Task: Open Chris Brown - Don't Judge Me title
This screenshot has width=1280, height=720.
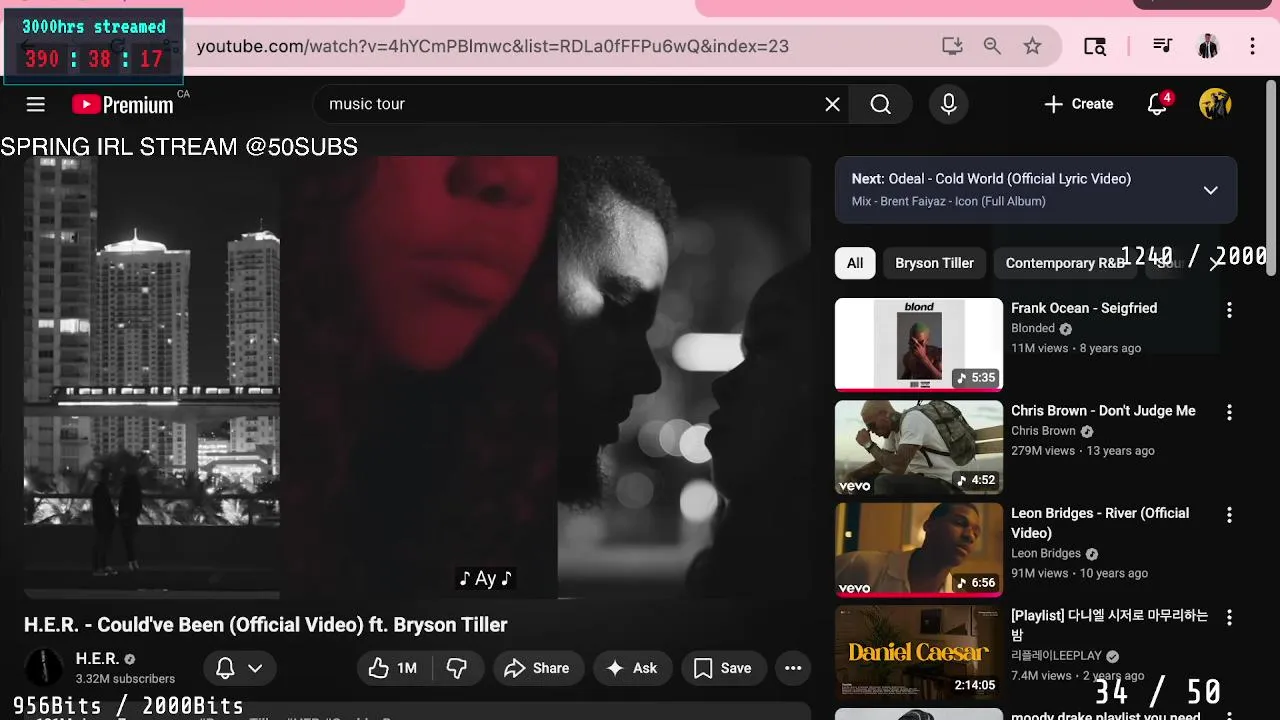Action: click(1103, 410)
